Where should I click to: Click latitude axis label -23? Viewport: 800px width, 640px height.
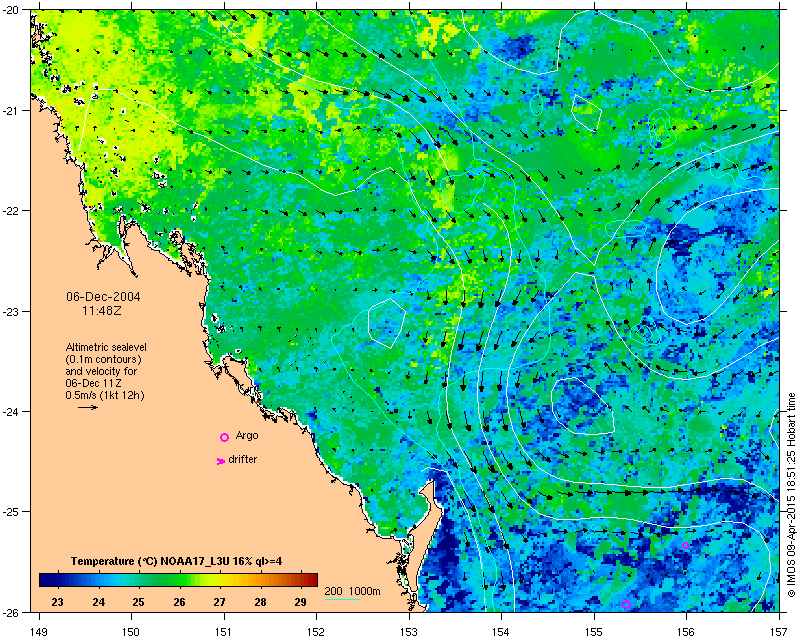point(11,311)
